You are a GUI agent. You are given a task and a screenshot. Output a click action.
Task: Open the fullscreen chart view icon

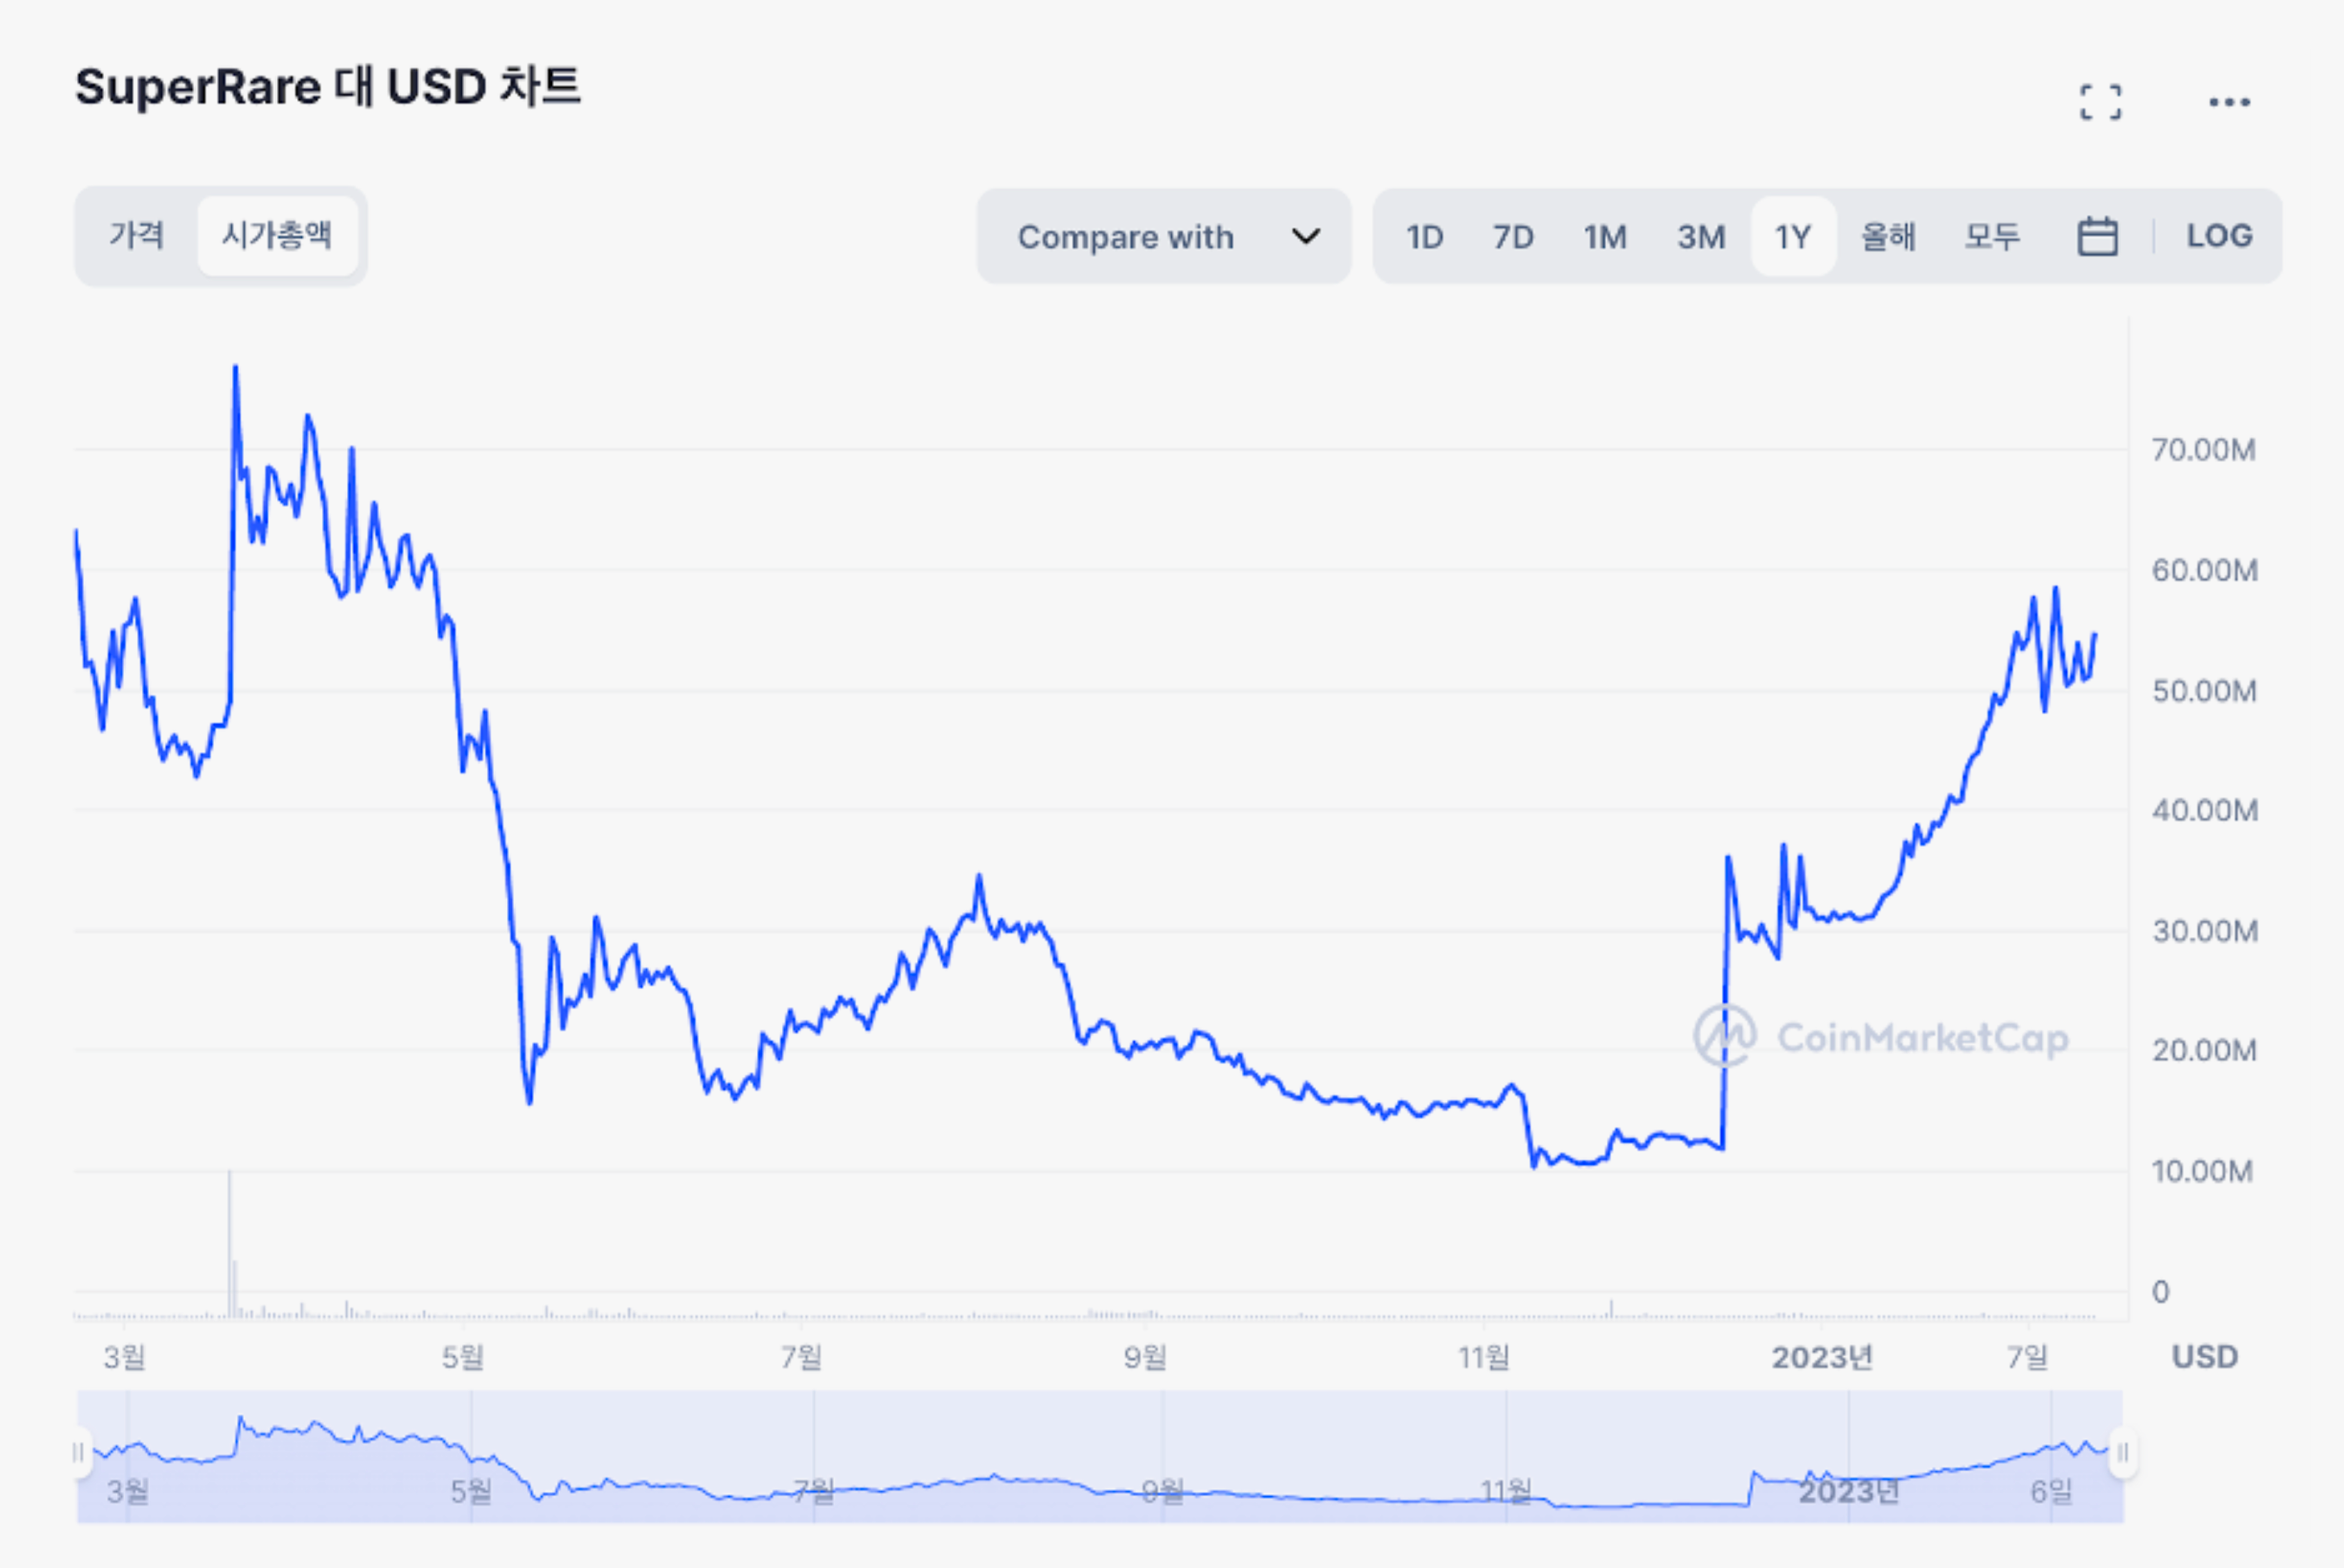point(2100,102)
